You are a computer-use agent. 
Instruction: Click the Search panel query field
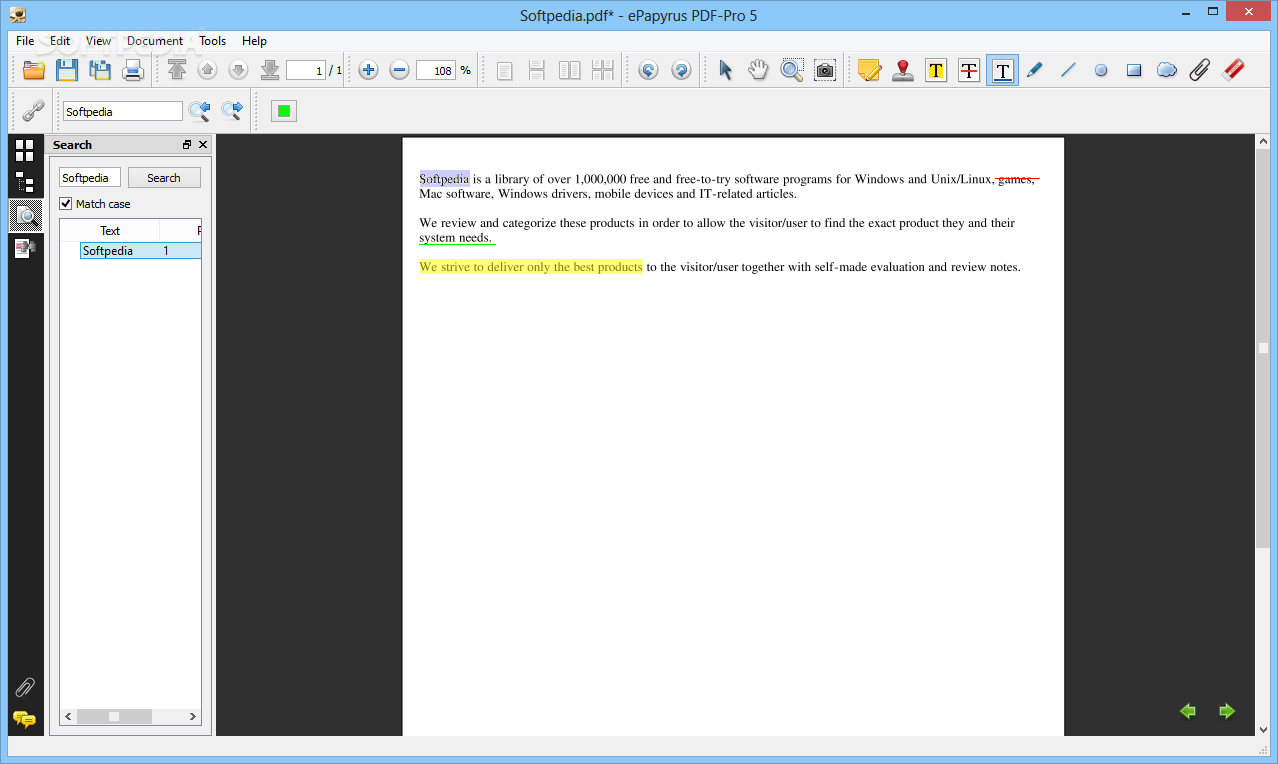(90, 177)
